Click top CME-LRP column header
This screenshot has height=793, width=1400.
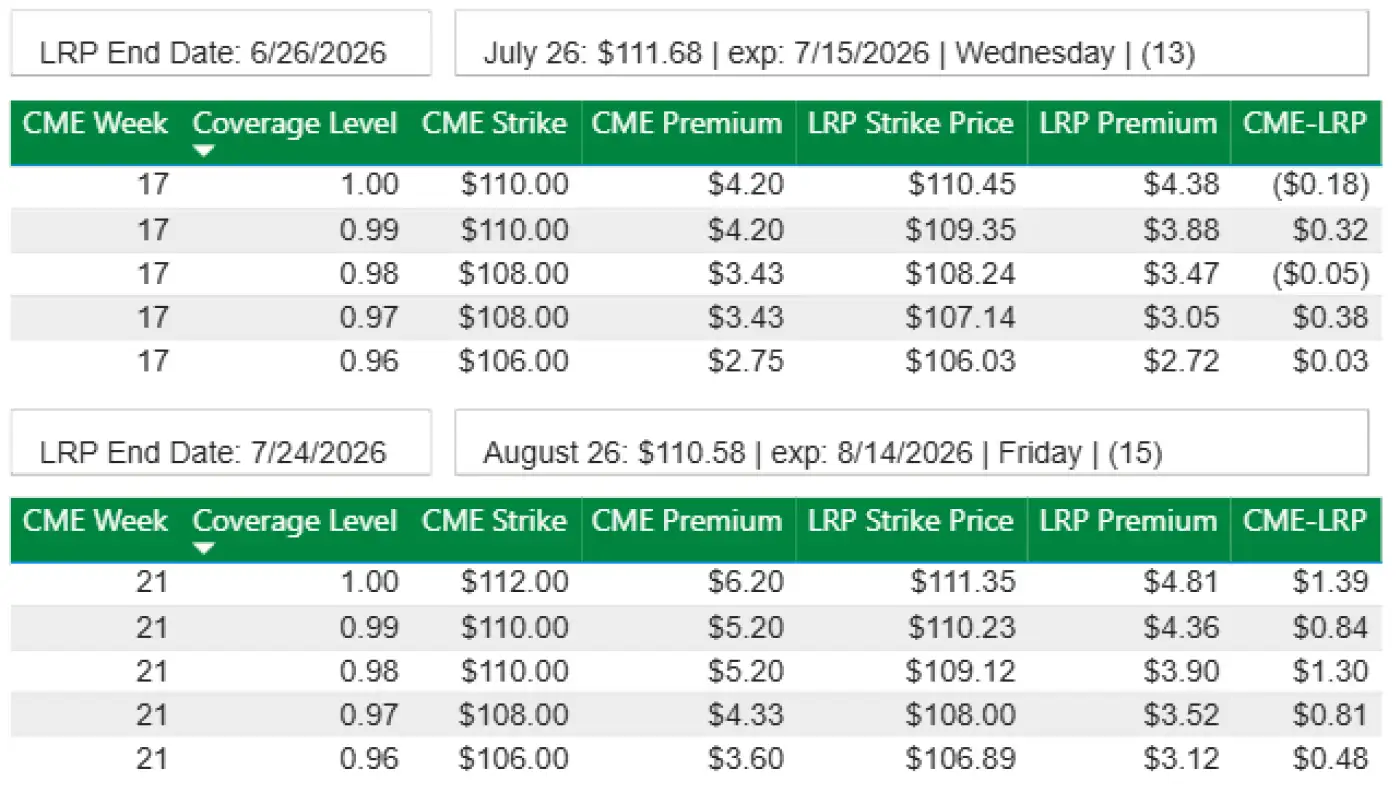(1304, 124)
